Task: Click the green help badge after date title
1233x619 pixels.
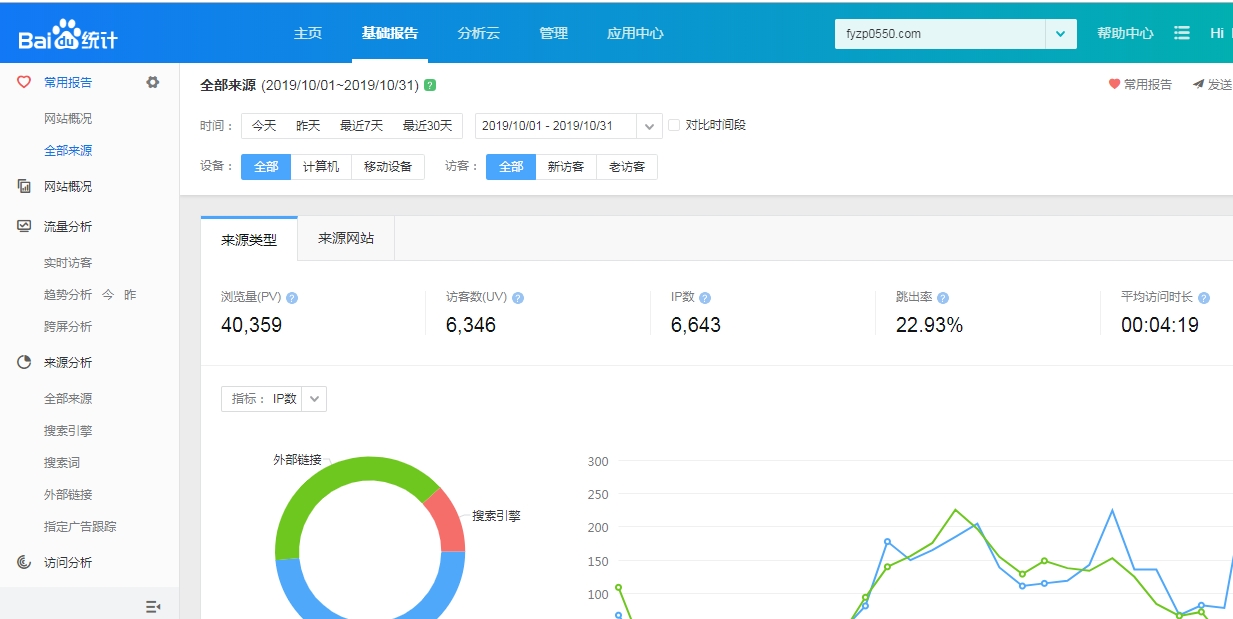Action: tap(430, 85)
